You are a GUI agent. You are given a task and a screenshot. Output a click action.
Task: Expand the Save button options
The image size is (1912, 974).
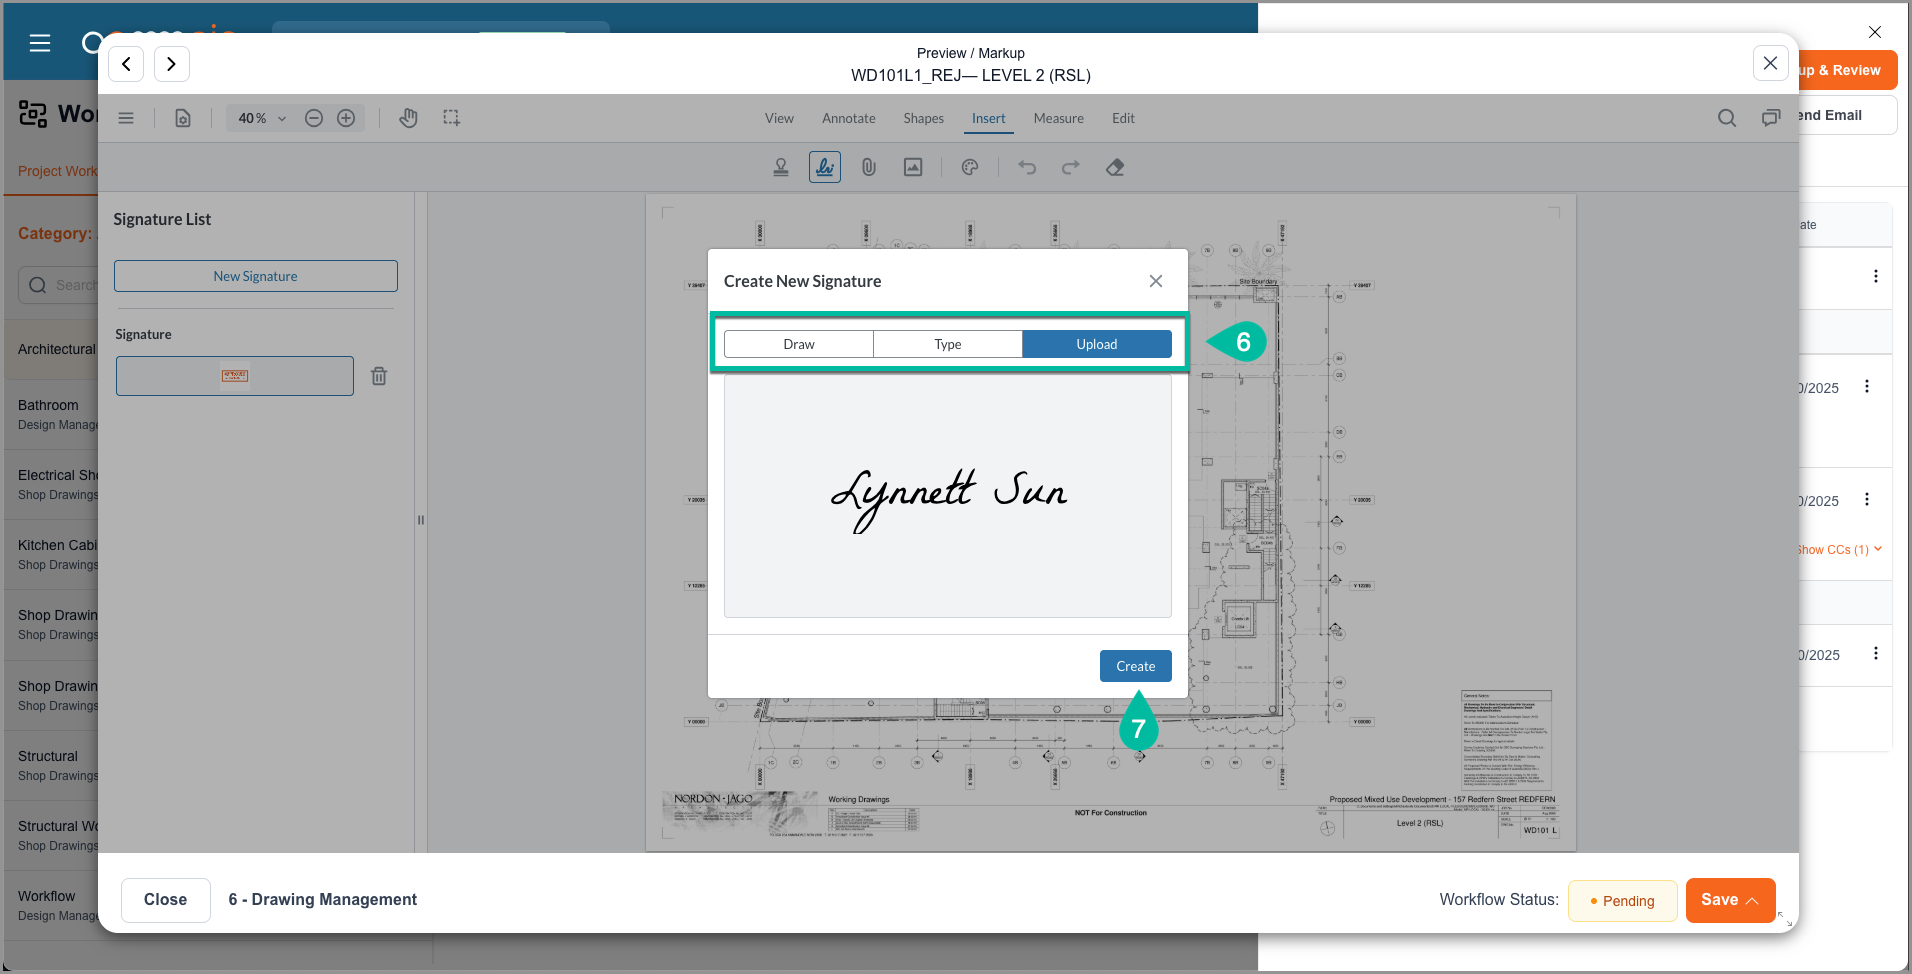(x=1752, y=901)
